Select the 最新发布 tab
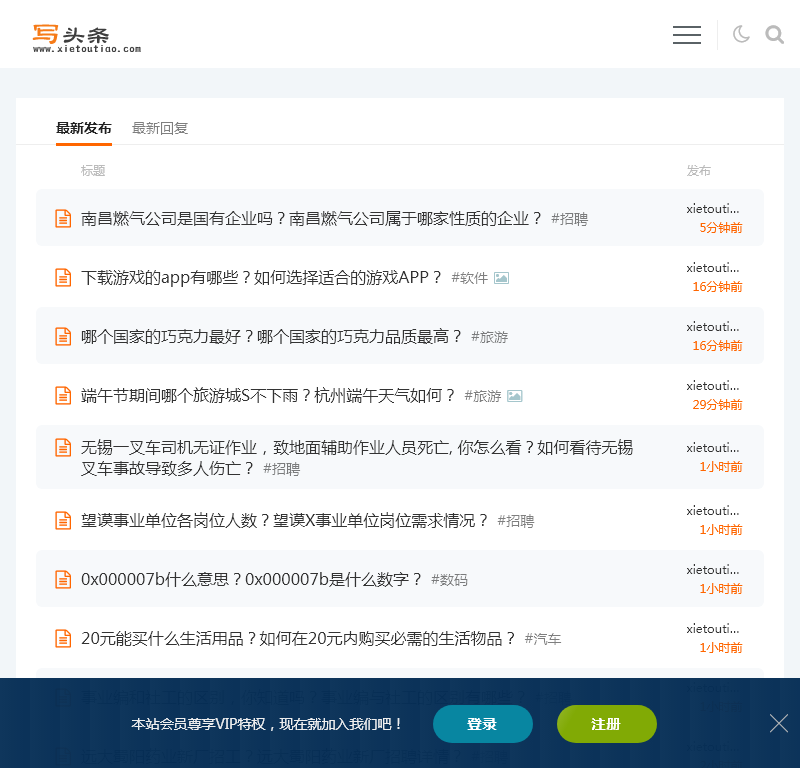Image resolution: width=800 pixels, height=768 pixels. (84, 128)
